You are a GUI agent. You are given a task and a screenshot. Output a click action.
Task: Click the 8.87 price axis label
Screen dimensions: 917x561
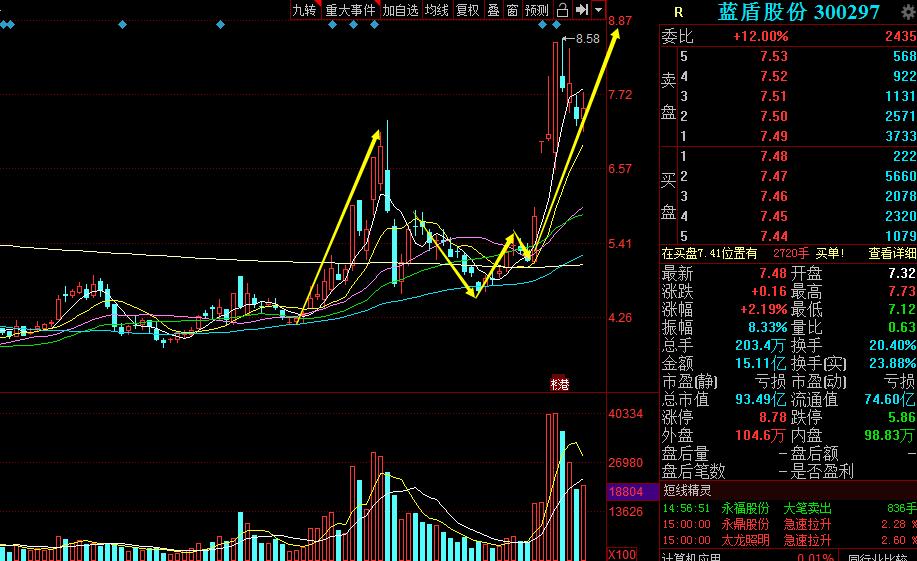pos(620,20)
